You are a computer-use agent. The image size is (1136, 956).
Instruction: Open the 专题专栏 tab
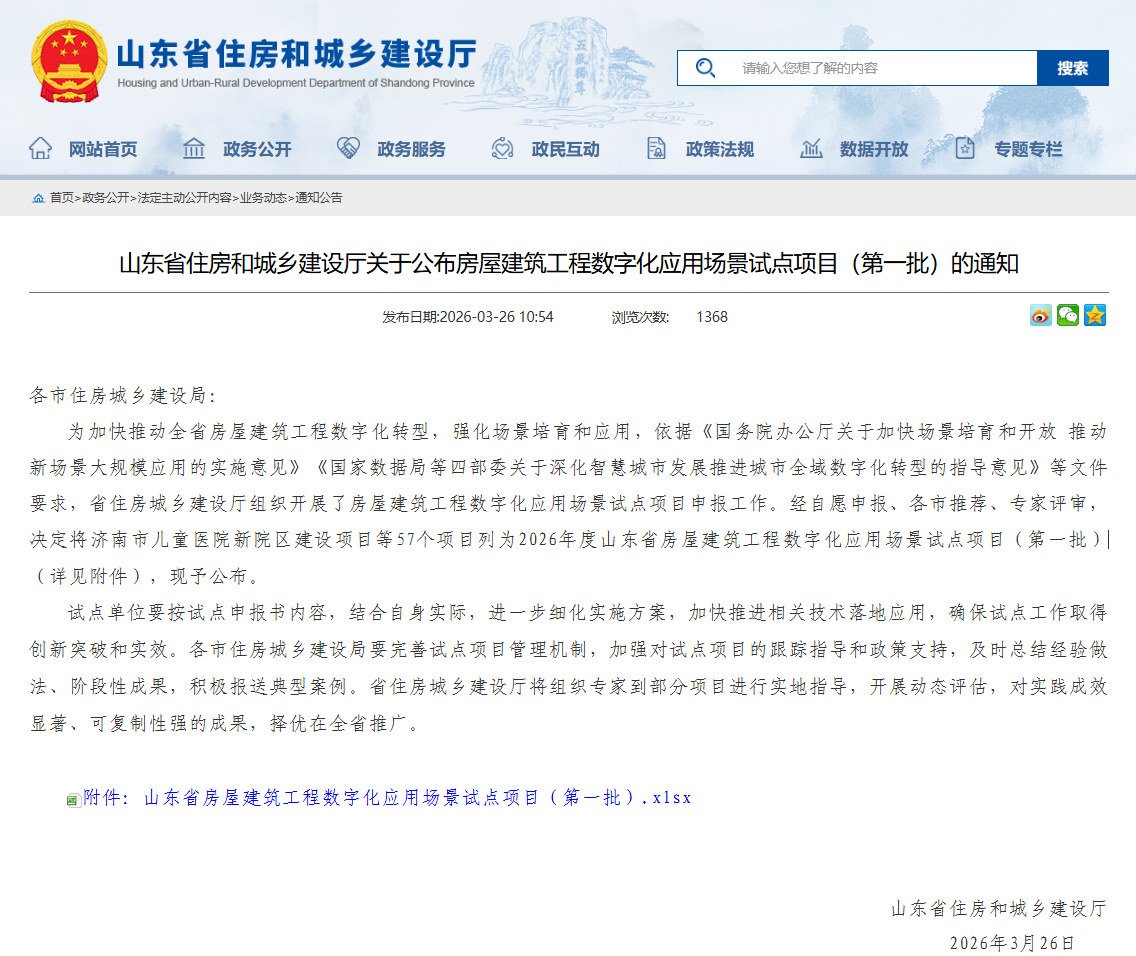[1031, 148]
